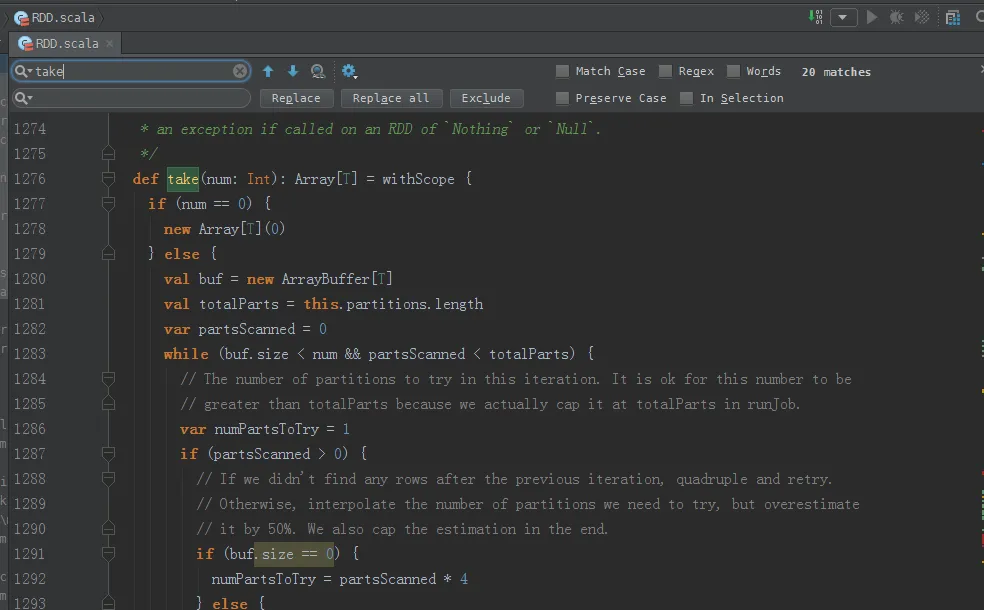The width and height of the screenshot is (984, 610).
Task: Enable the Match Case checkbox
Action: pos(562,71)
